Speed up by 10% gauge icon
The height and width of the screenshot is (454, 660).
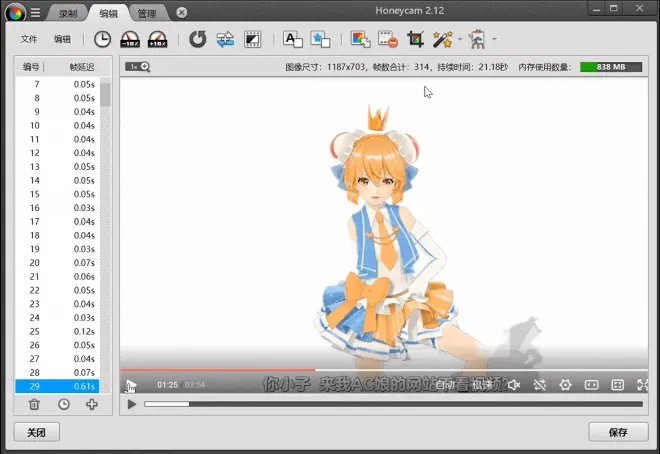157,39
